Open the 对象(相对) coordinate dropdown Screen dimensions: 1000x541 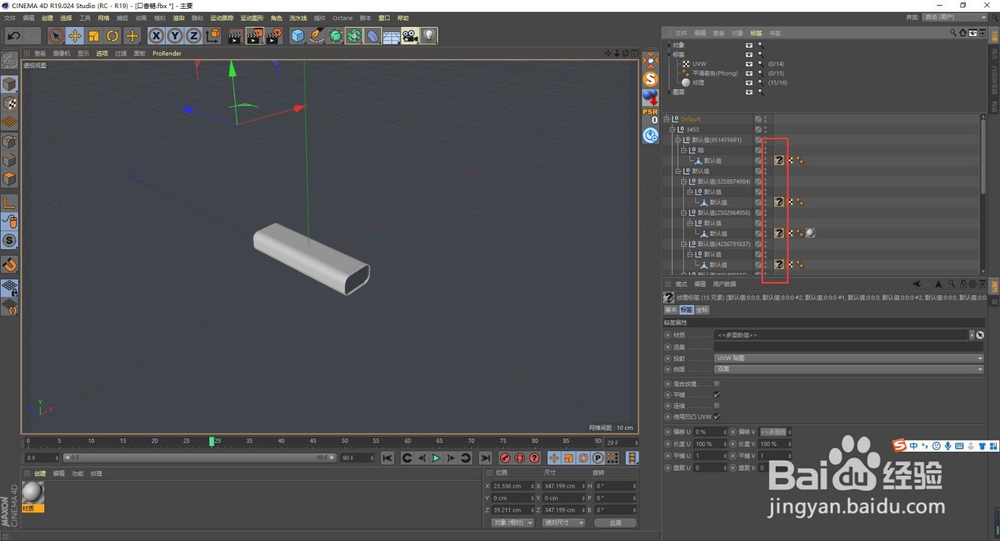[512, 522]
